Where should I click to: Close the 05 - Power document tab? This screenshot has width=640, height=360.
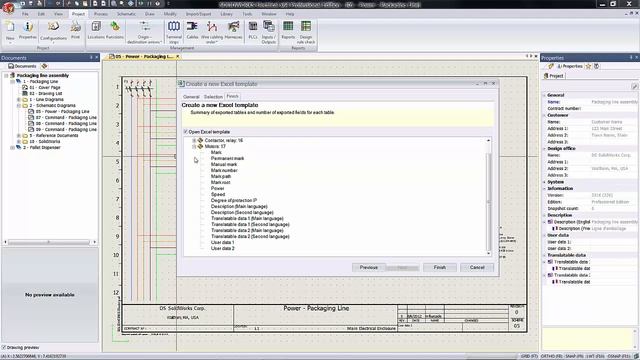pyautogui.click(x=178, y=56)
